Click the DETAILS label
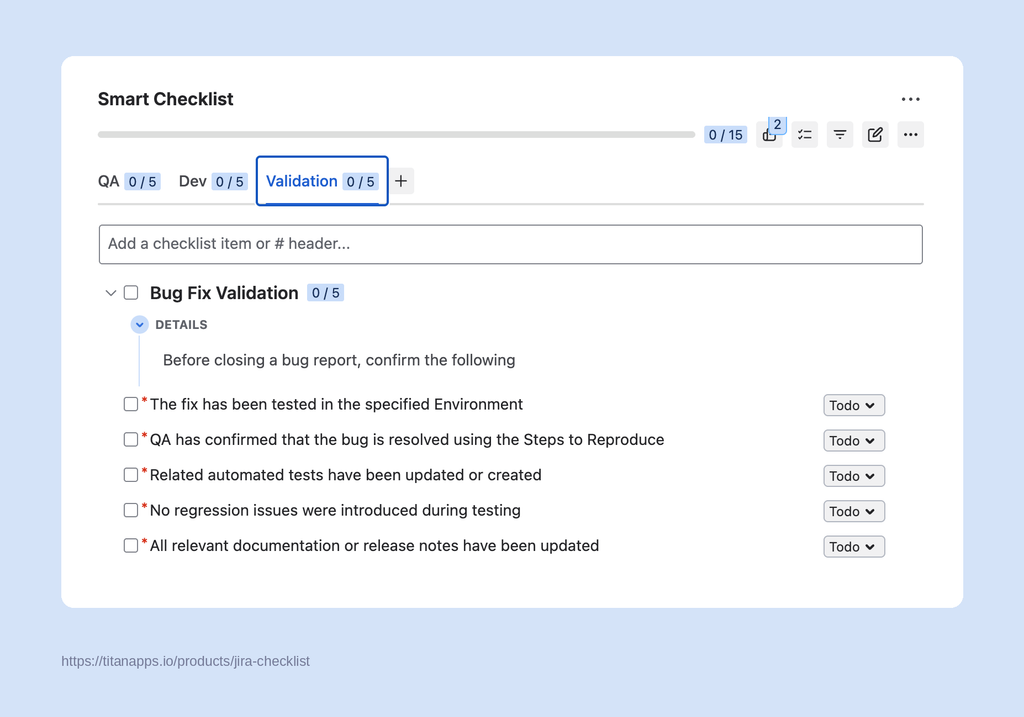Viewport: 1024px width, 717px height. tap(181, 325)
